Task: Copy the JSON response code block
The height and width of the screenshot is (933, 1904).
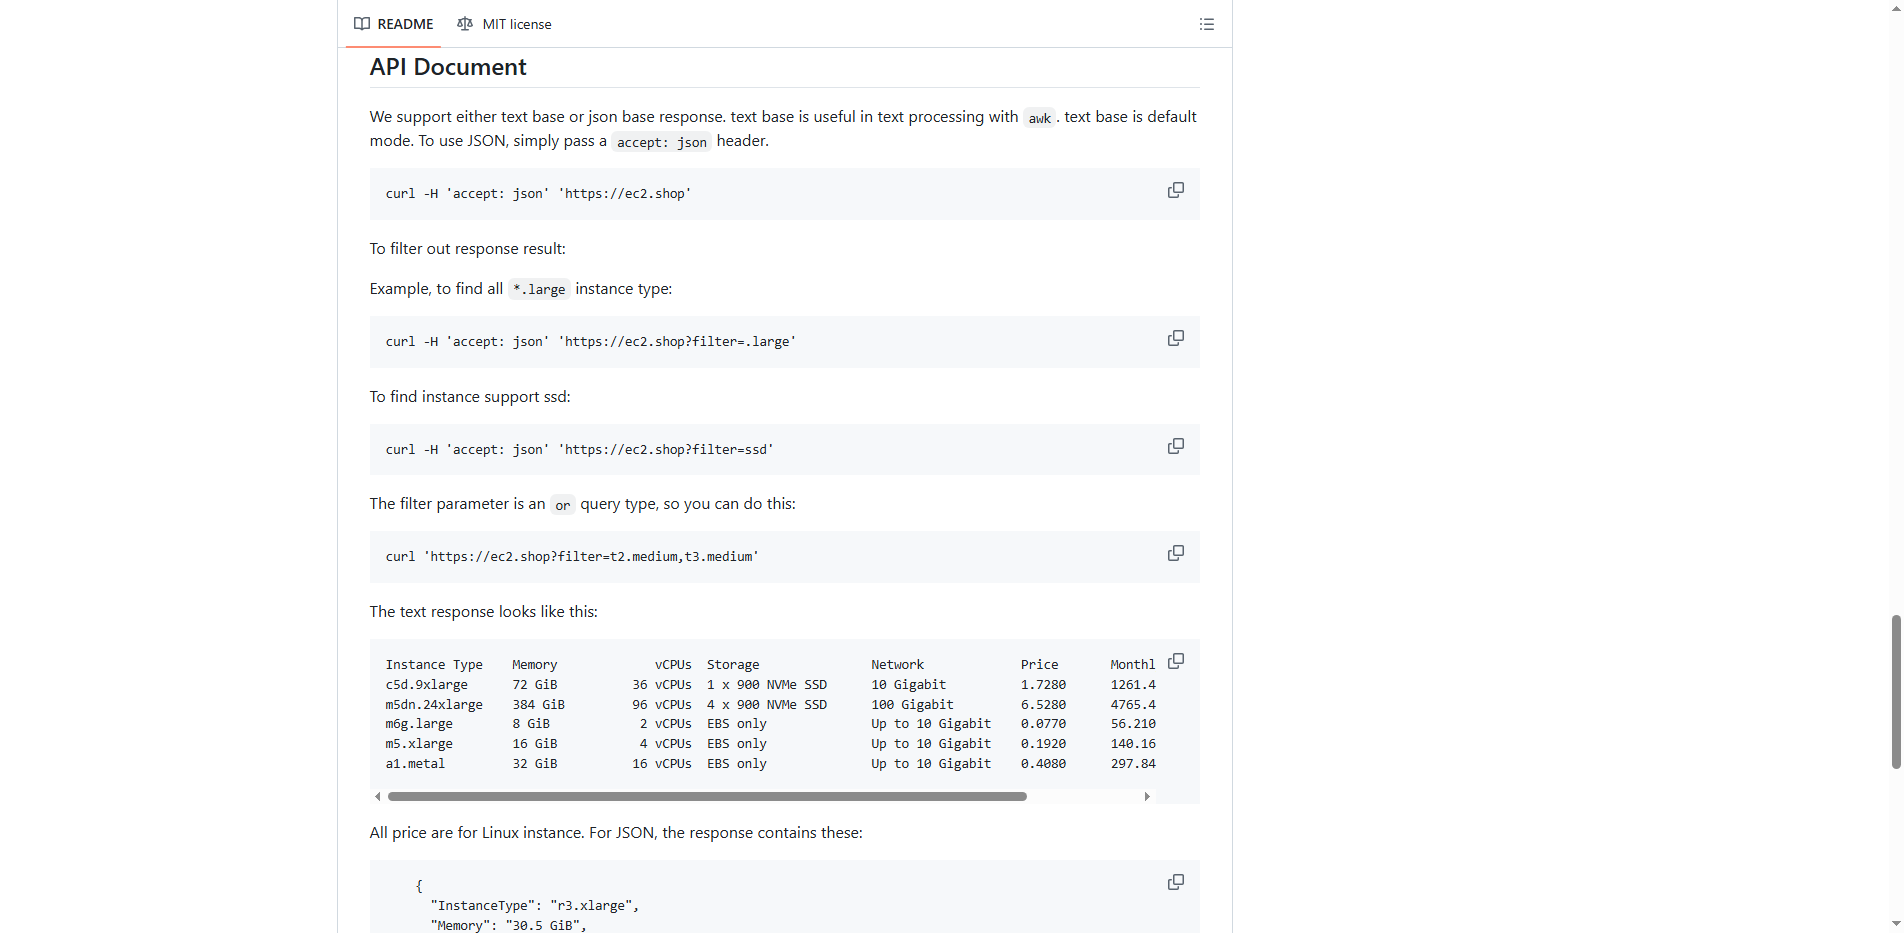Action: tap(1175, 882)
